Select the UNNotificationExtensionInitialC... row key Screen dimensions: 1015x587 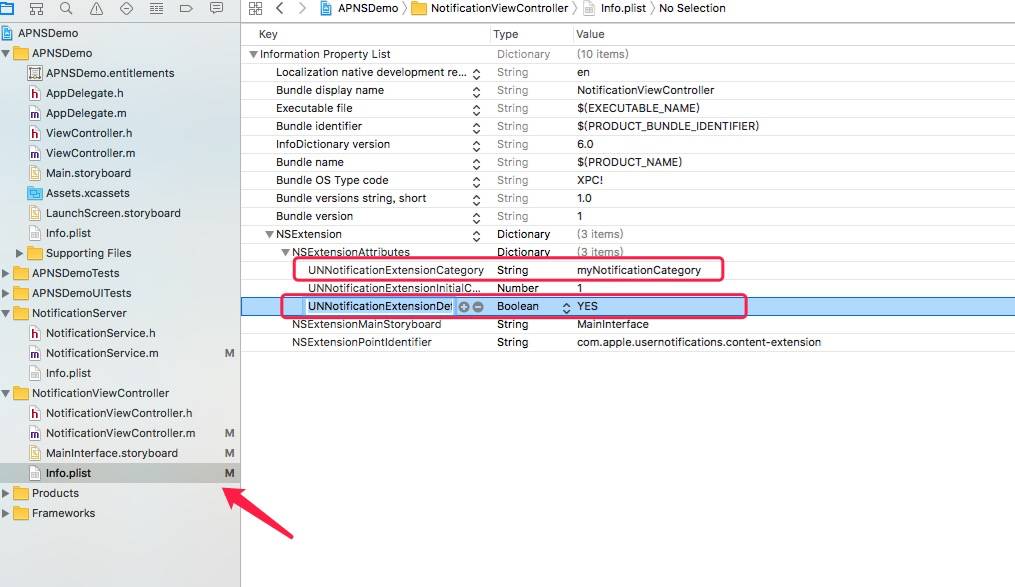(394, 288)
